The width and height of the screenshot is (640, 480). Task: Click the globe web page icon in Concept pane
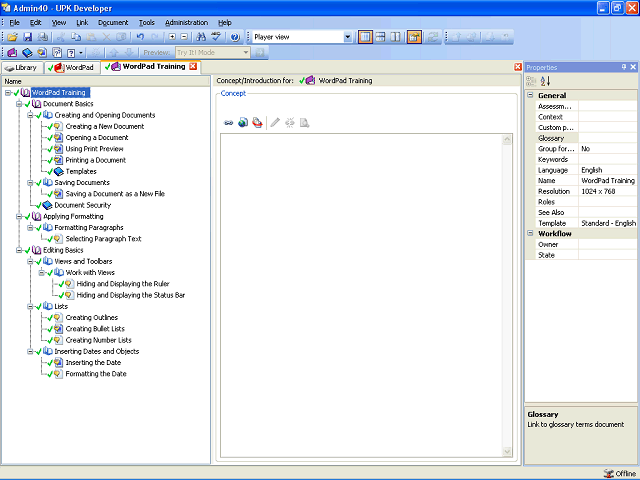[x=243, y=122]
